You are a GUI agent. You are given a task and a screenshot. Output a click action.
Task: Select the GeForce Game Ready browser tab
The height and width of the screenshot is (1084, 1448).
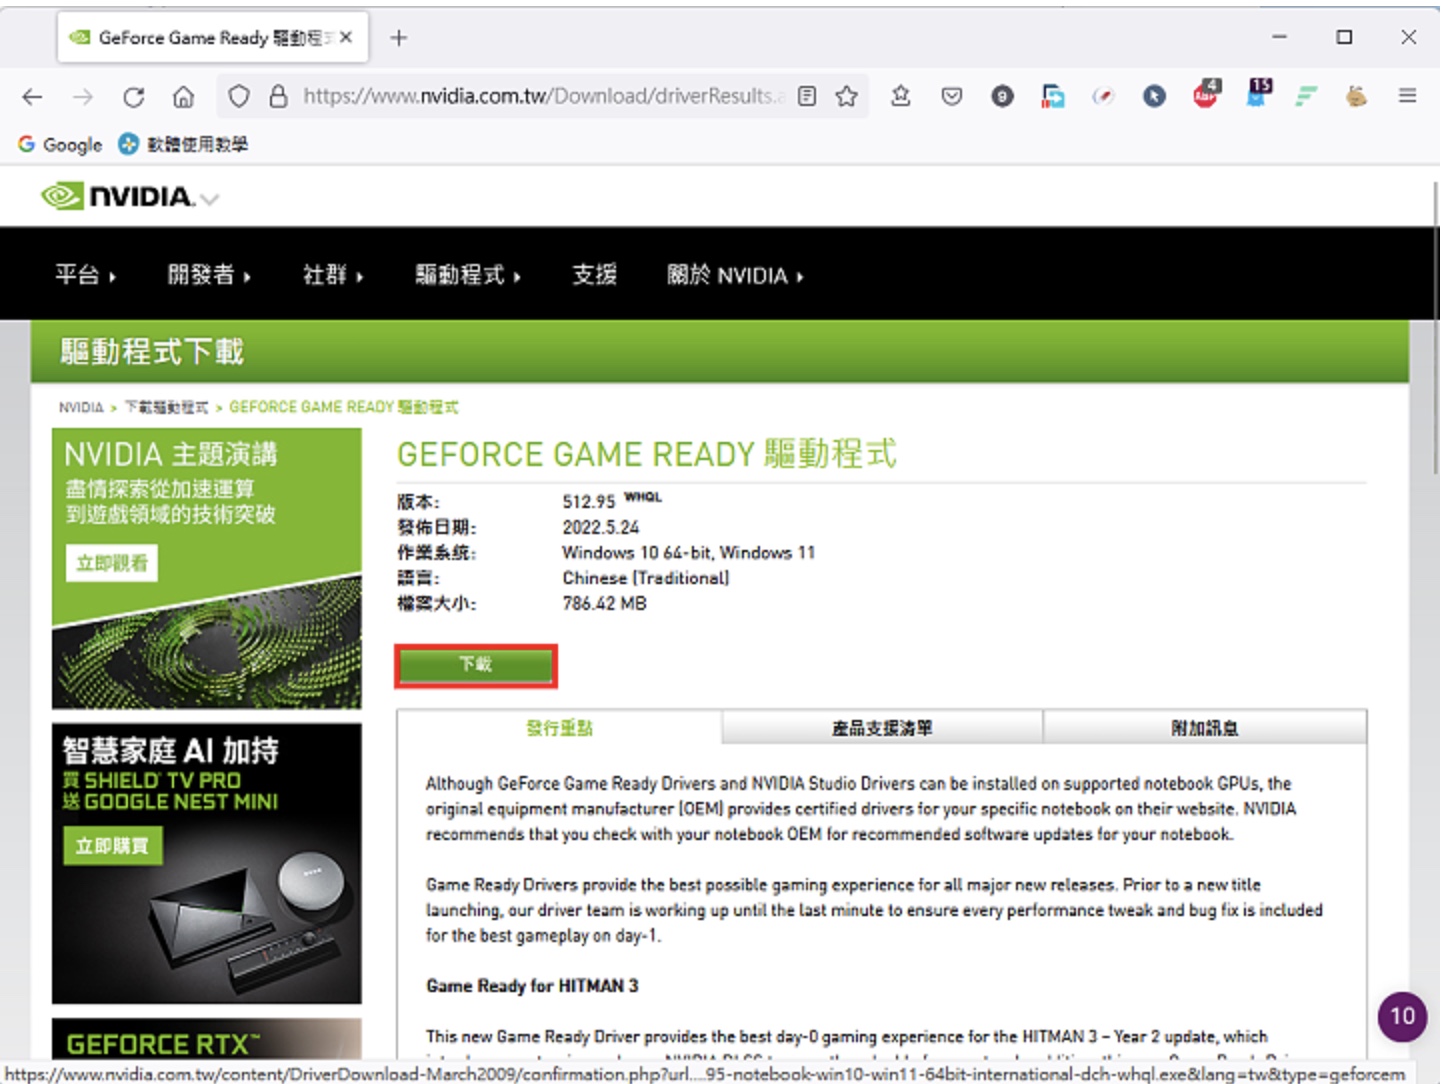click(212, 38)
